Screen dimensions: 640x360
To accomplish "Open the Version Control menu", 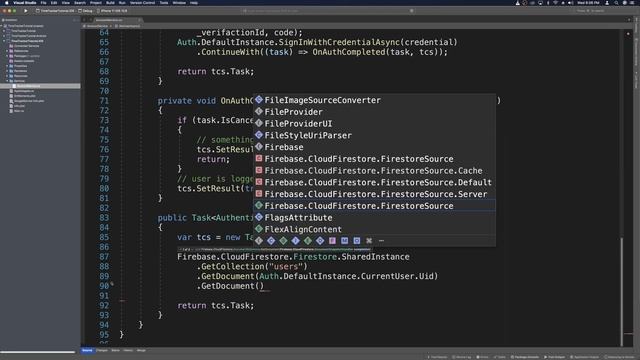I will (142, 3).
